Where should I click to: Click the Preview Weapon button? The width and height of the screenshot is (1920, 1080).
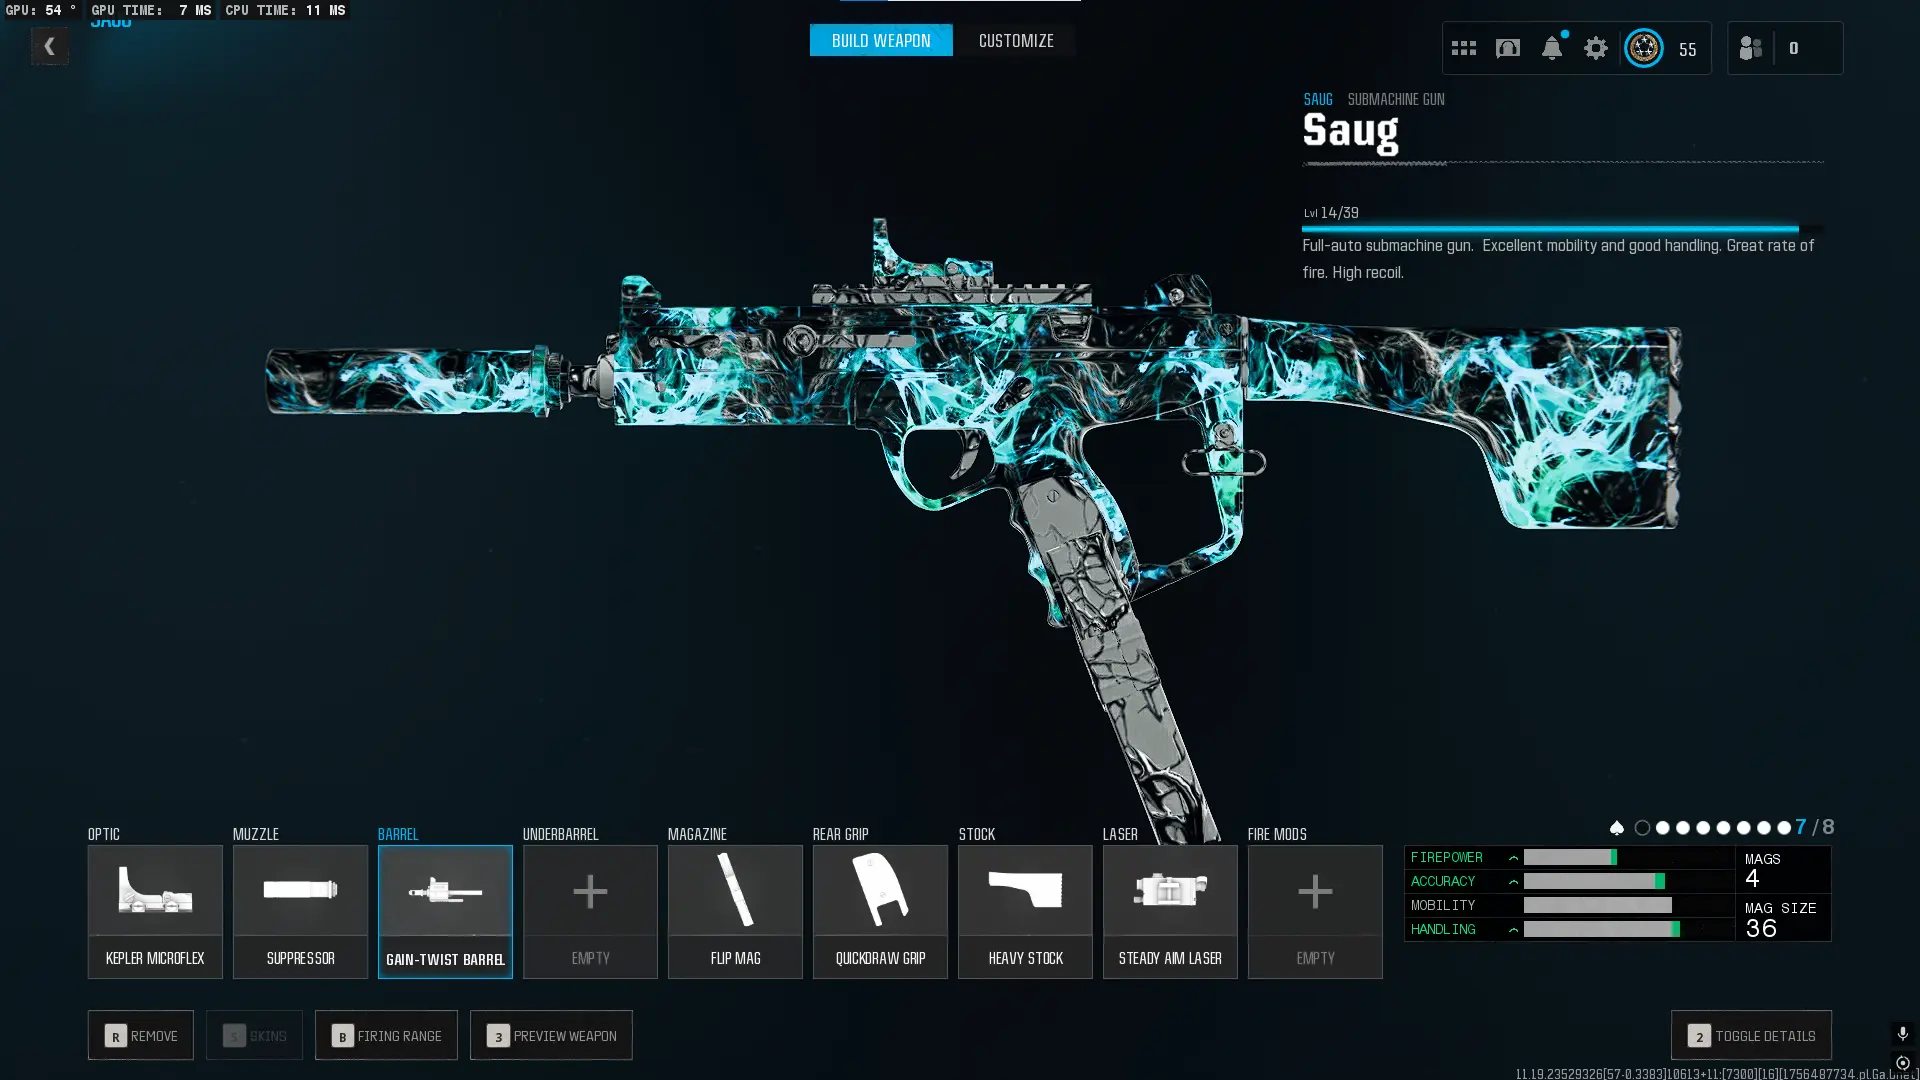(x=551, y=1036)
